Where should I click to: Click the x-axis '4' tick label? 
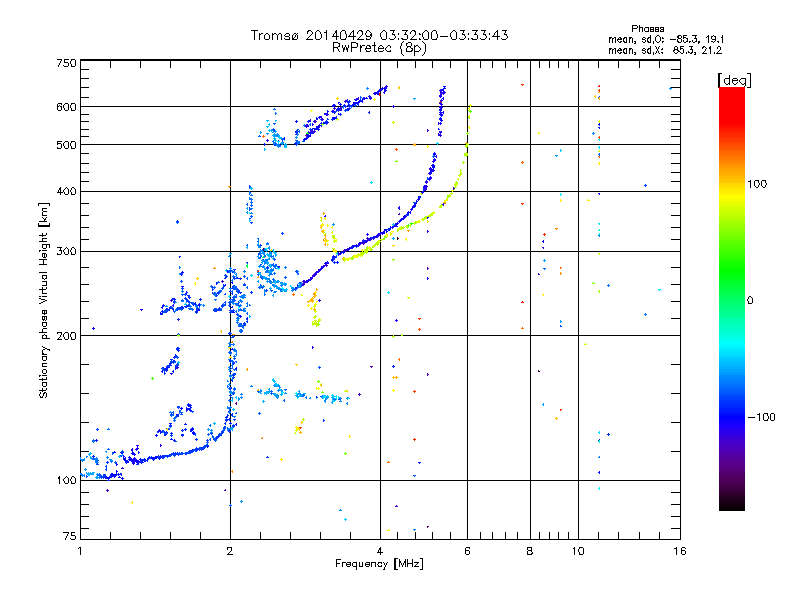[x=380, y=551]
